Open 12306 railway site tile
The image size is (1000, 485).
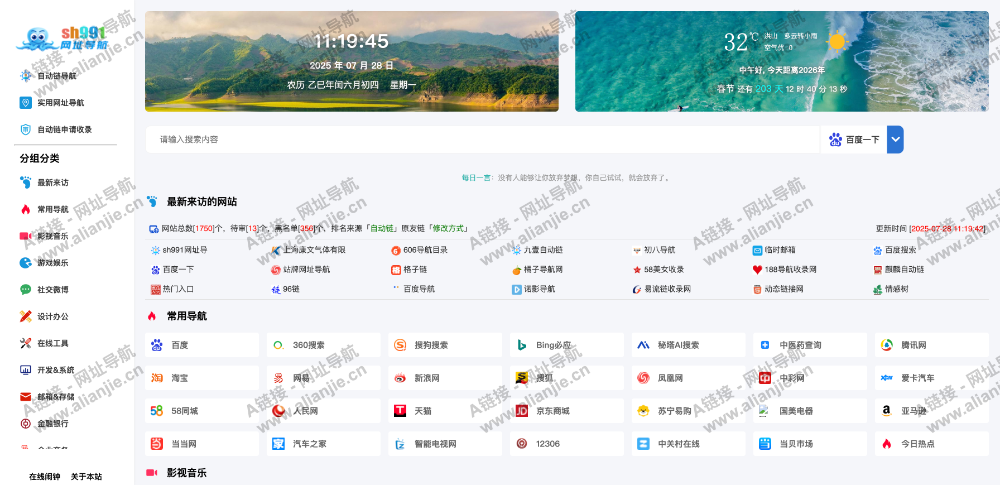point(566,443)
